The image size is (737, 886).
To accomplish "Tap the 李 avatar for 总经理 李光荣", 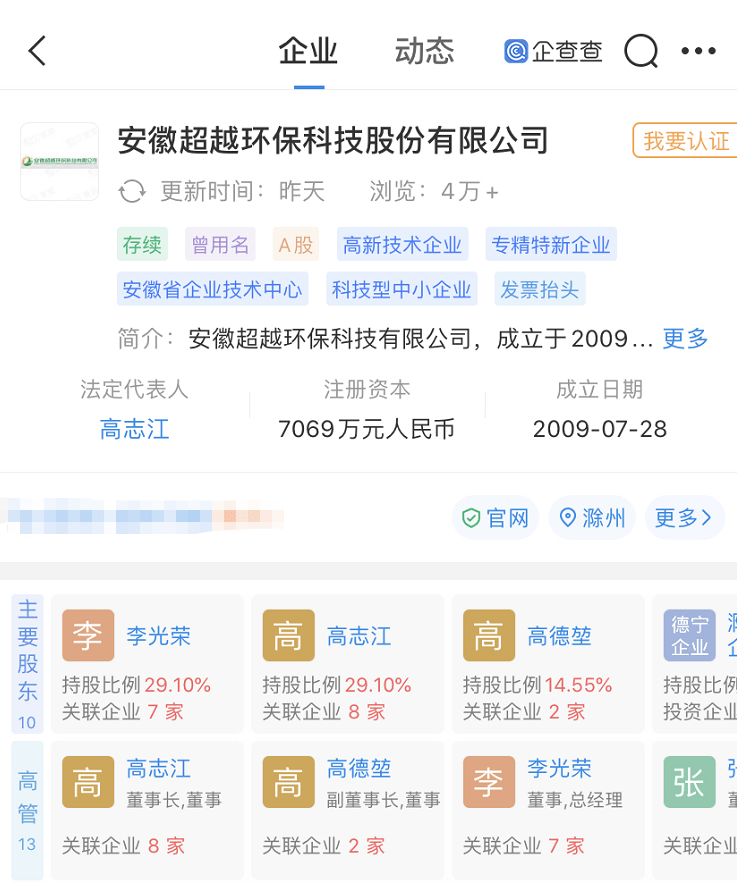I will pyautogui.click(x=489, y=782).
